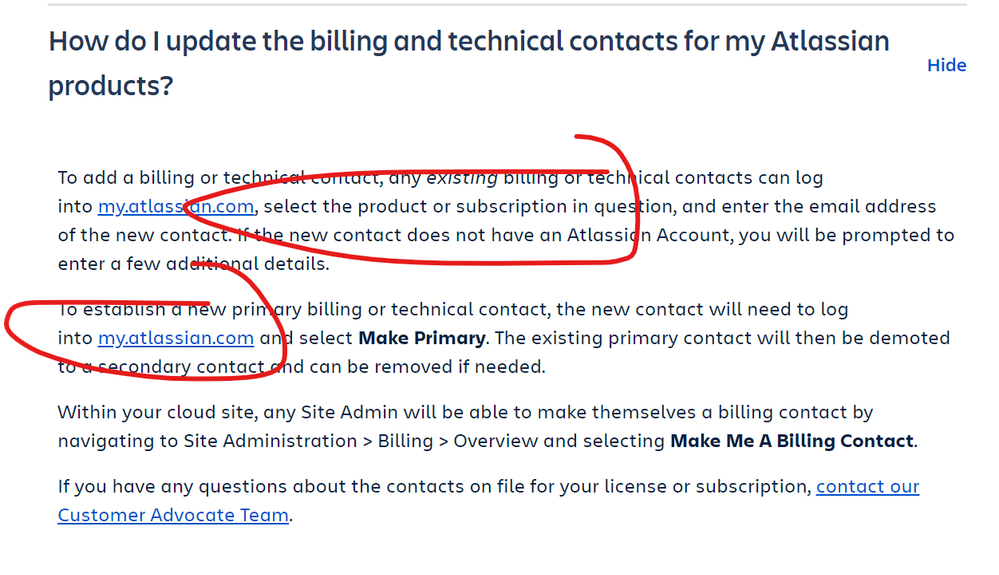Click 'Overview' in the navigation path
Image resolution: width=999 pixels, height=575 pixels.
click(x=495, y=441)
